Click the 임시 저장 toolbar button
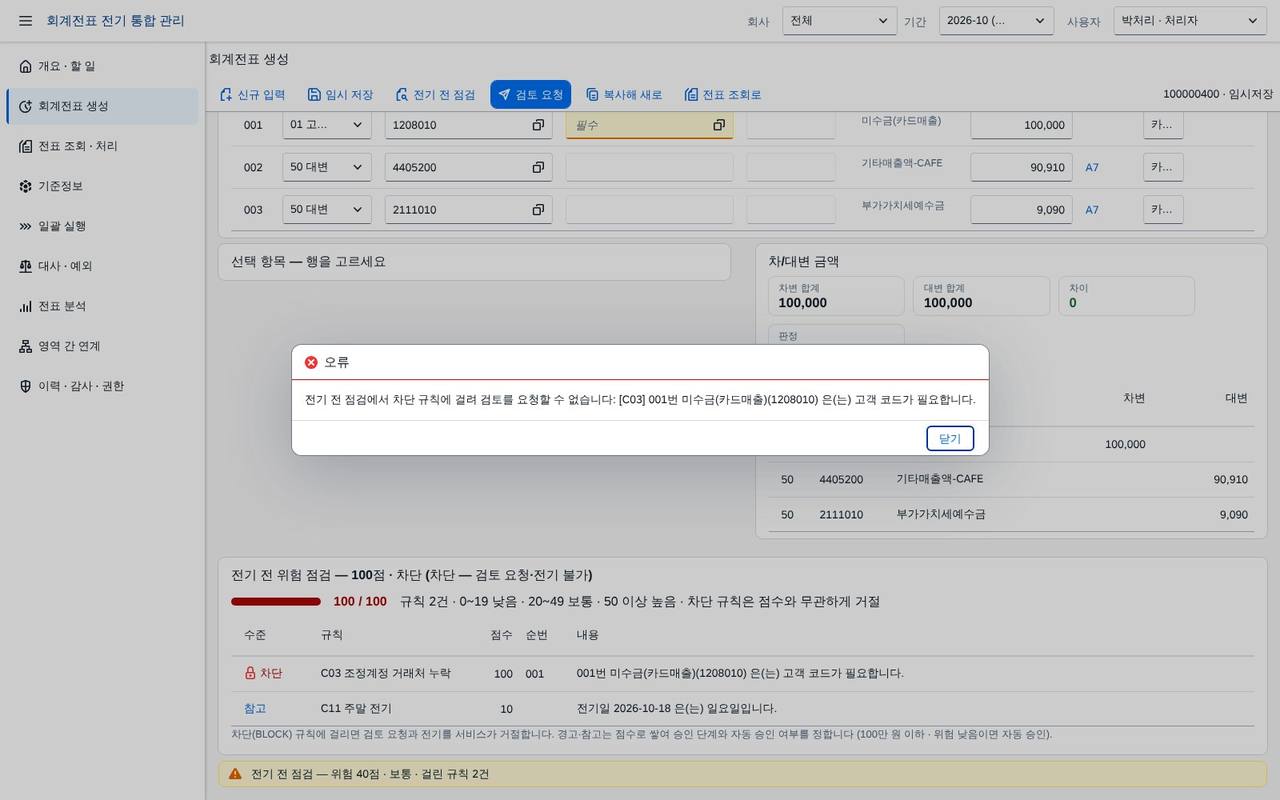The height and width of the screenshot is (800, 1280). (340, 95)
